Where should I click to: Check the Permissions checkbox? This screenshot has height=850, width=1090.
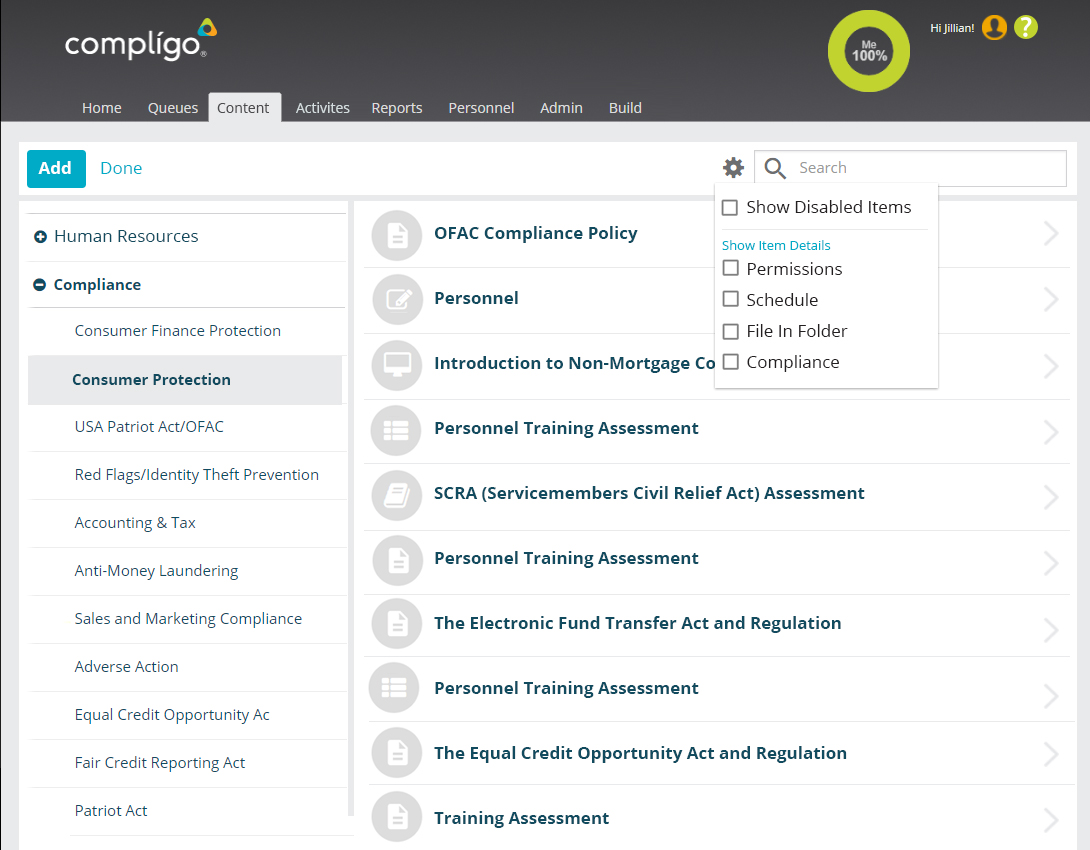pyautogui.click(x=731, y=269)
